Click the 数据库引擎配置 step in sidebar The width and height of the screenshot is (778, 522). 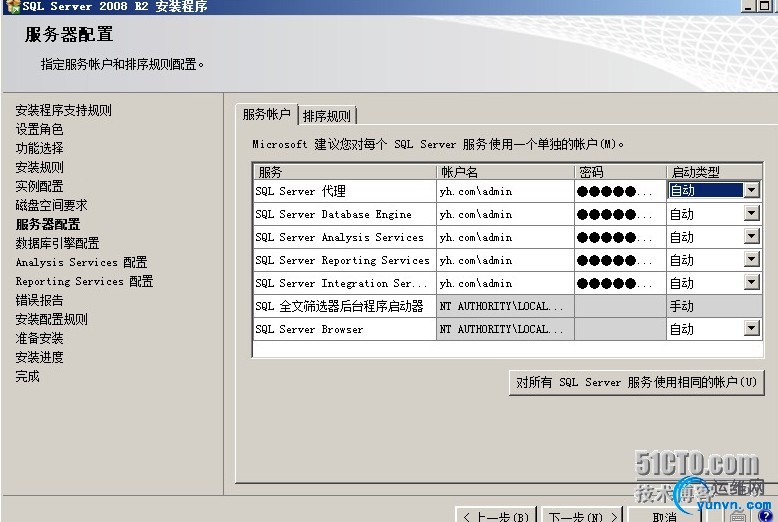[58, 243]
